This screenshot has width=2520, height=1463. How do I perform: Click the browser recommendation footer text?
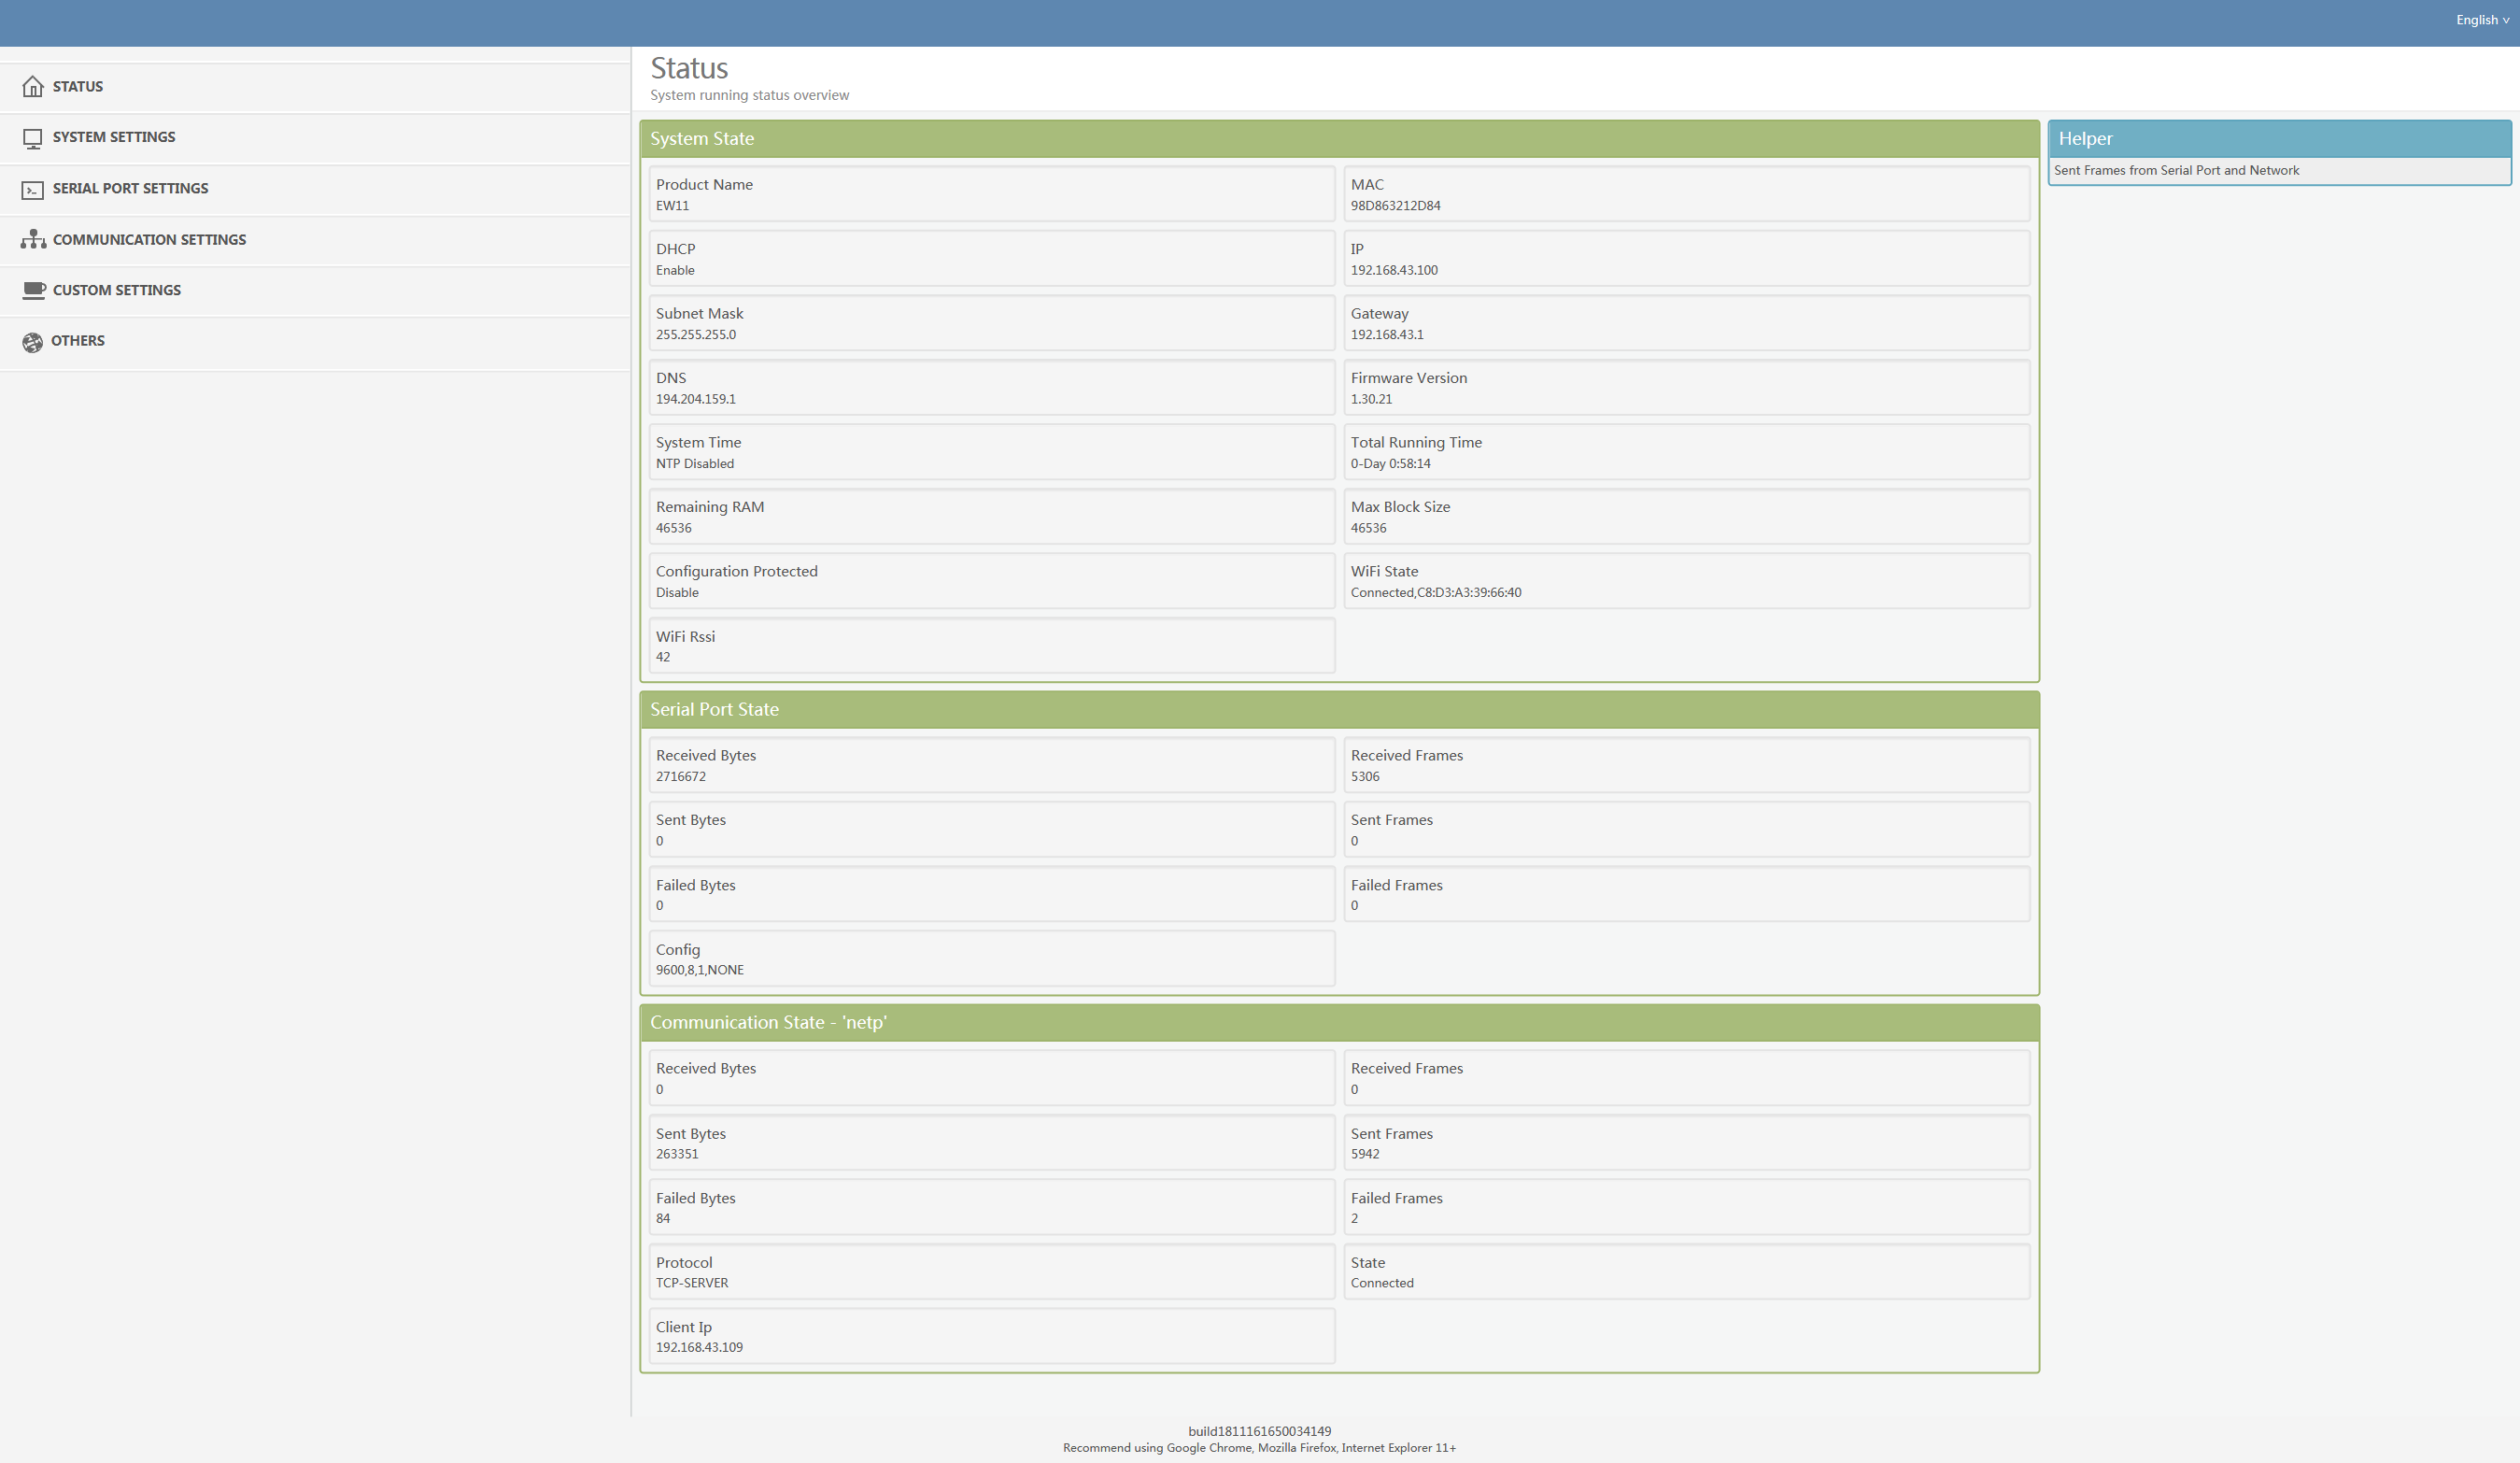pyautogui.click(x=1259, y=1448)
